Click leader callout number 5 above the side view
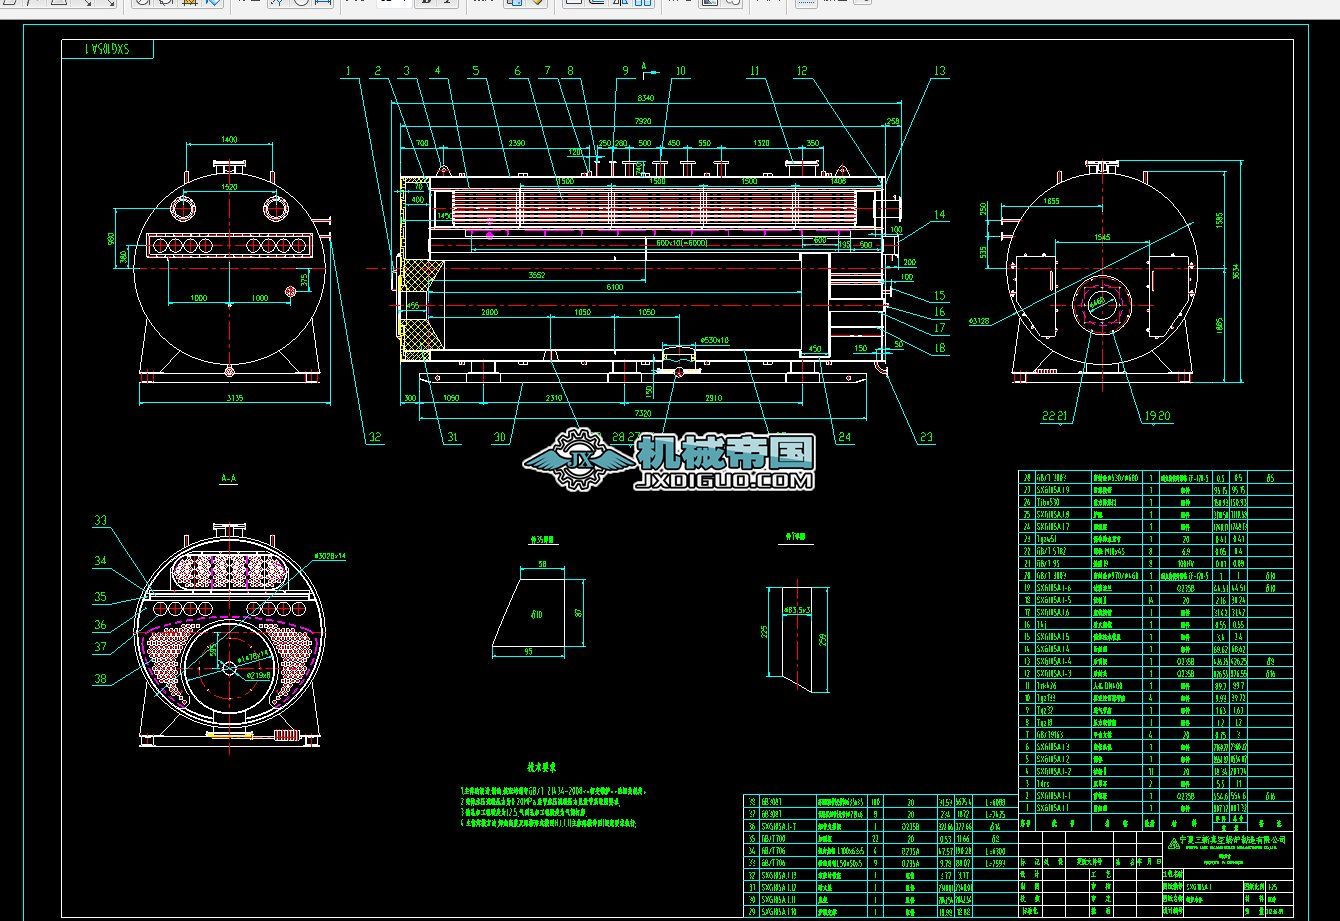This screenshot has height=921, width=1340. (x=476, y=70)
